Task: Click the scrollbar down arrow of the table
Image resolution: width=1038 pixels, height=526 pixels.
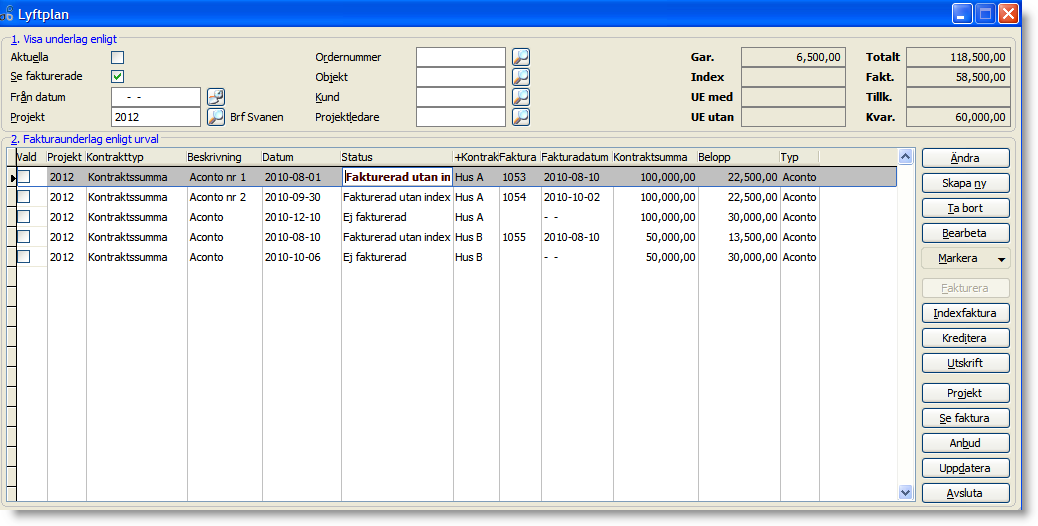Action: click(906, 492)
